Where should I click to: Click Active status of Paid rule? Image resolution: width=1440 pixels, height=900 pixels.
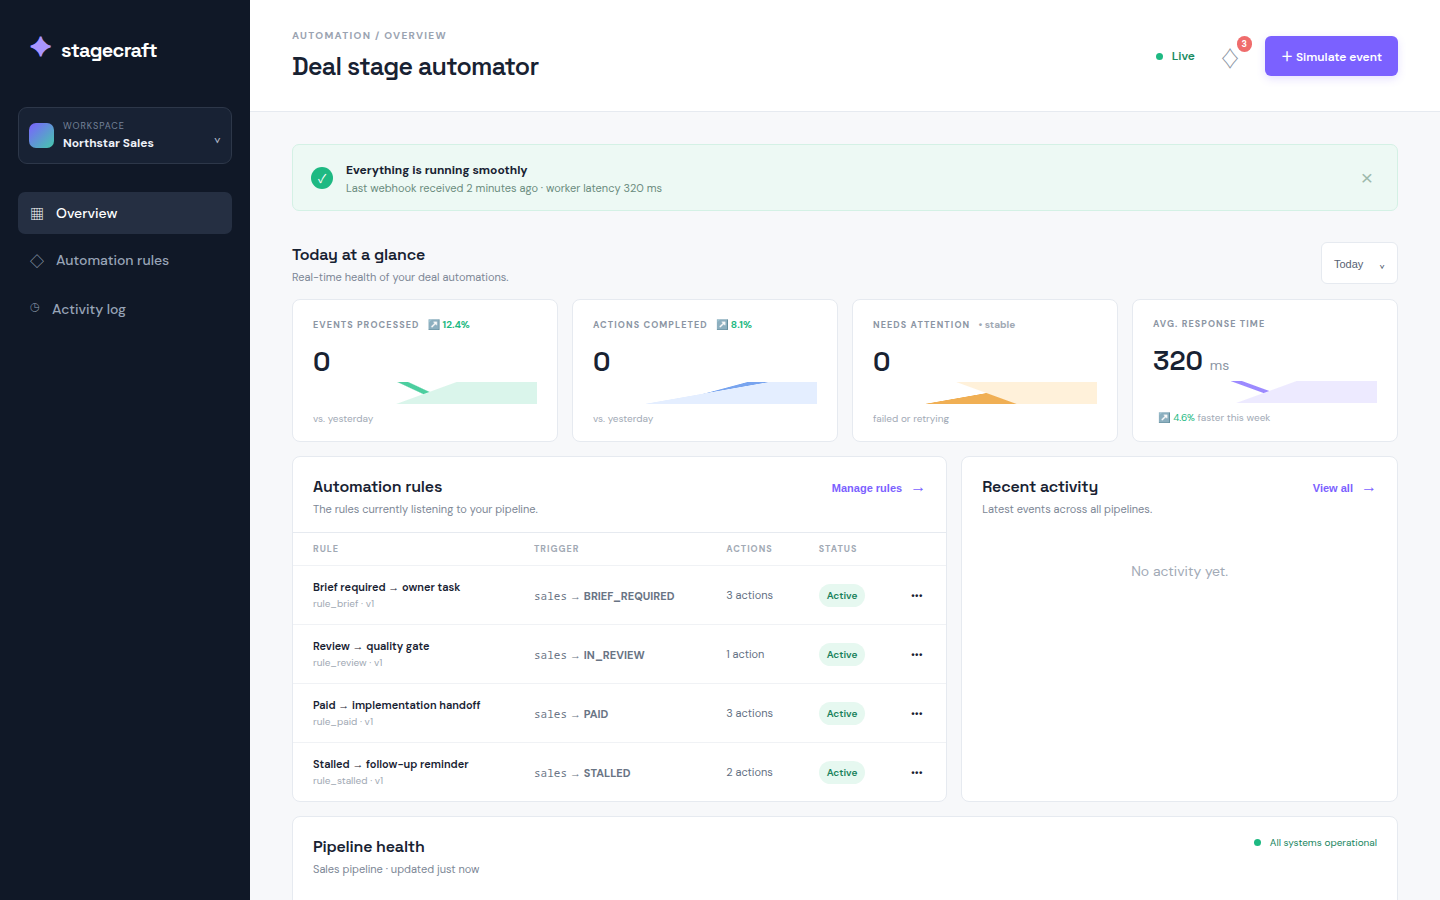[x=842, y=714]
